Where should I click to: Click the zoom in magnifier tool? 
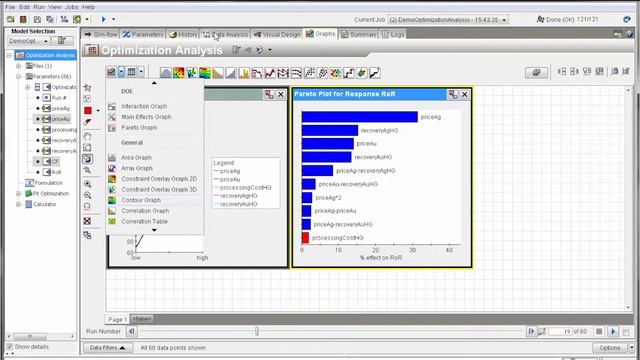[87, 184]
